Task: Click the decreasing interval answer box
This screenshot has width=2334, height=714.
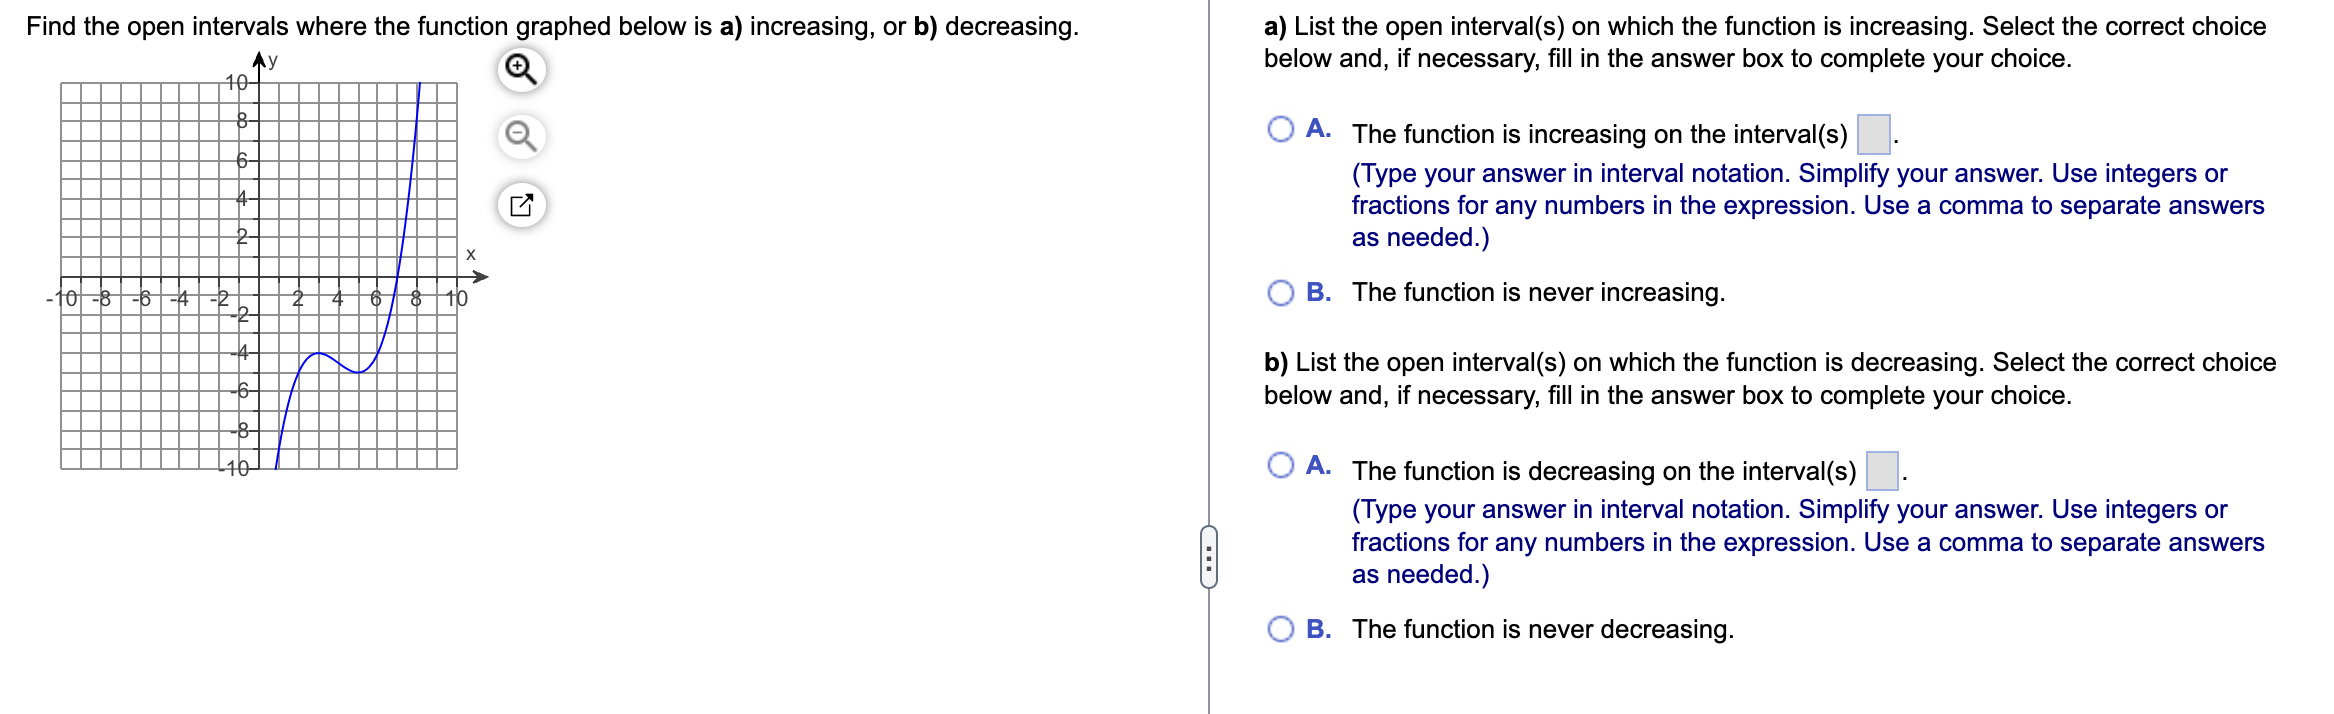Action: point(1885,468)
